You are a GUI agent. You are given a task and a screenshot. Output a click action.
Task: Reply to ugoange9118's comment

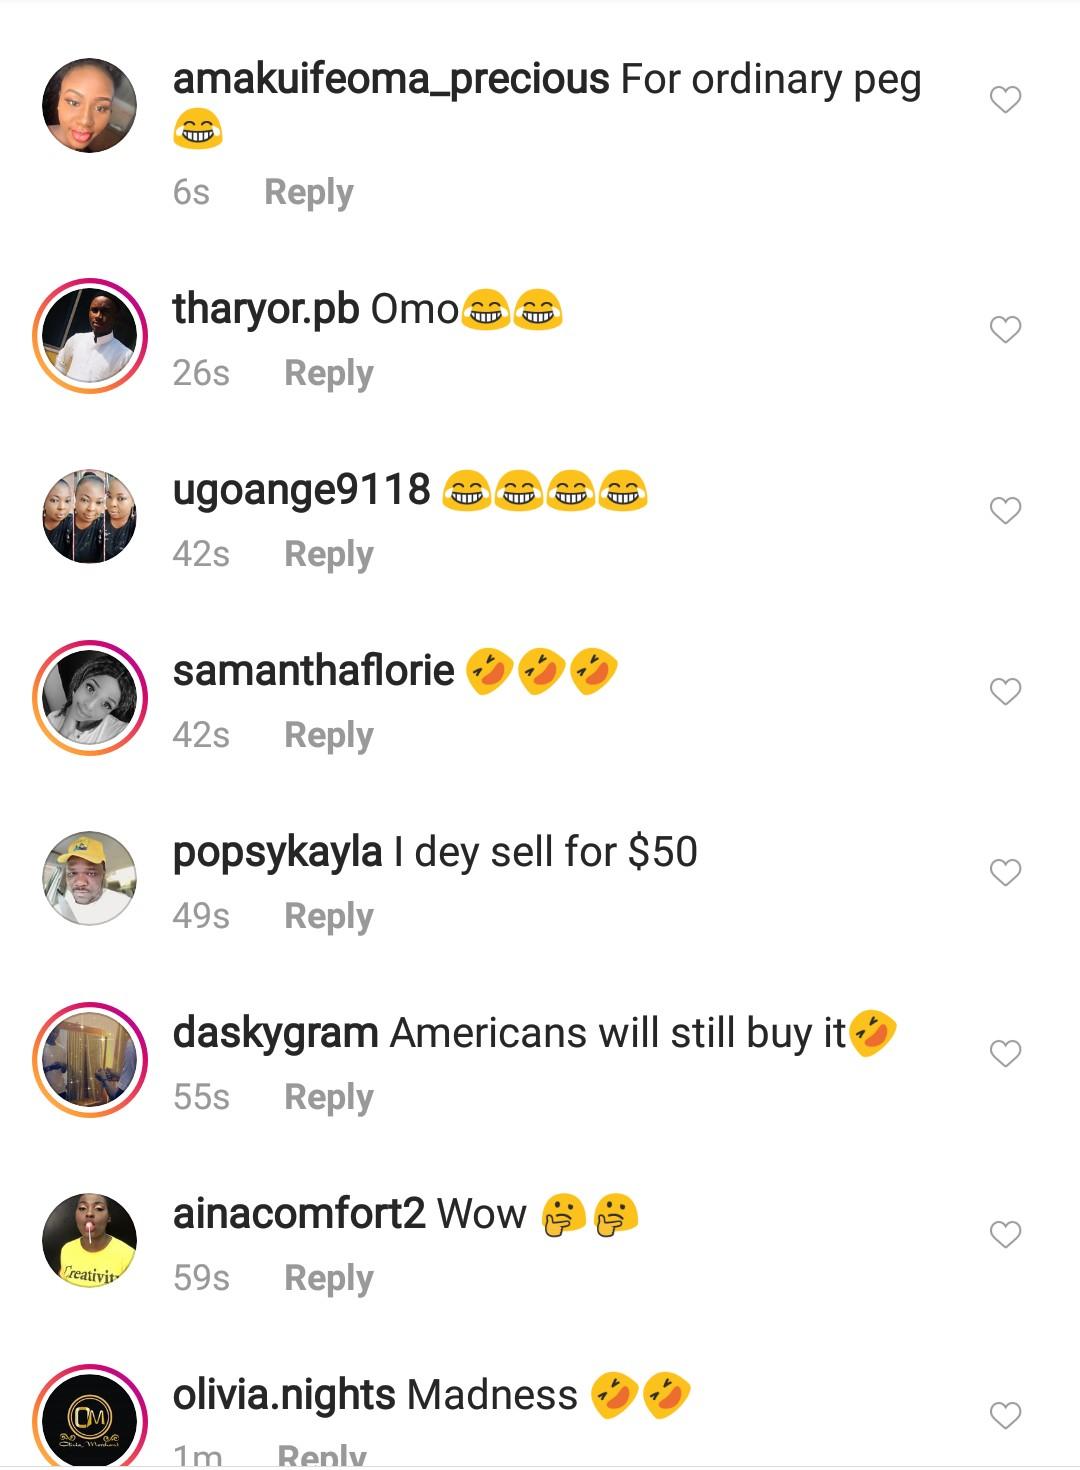point(329,554)
